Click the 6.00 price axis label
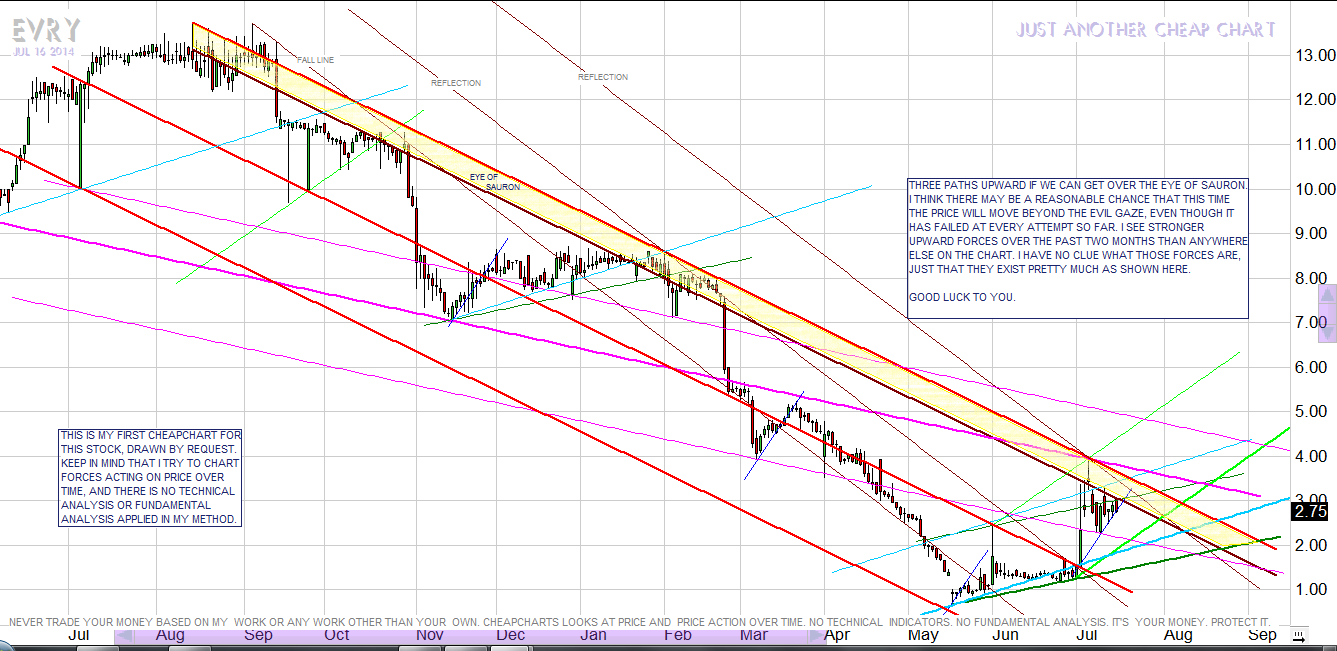The height and width of the screenshot is (651, 1337). (x=1310, y=367)
